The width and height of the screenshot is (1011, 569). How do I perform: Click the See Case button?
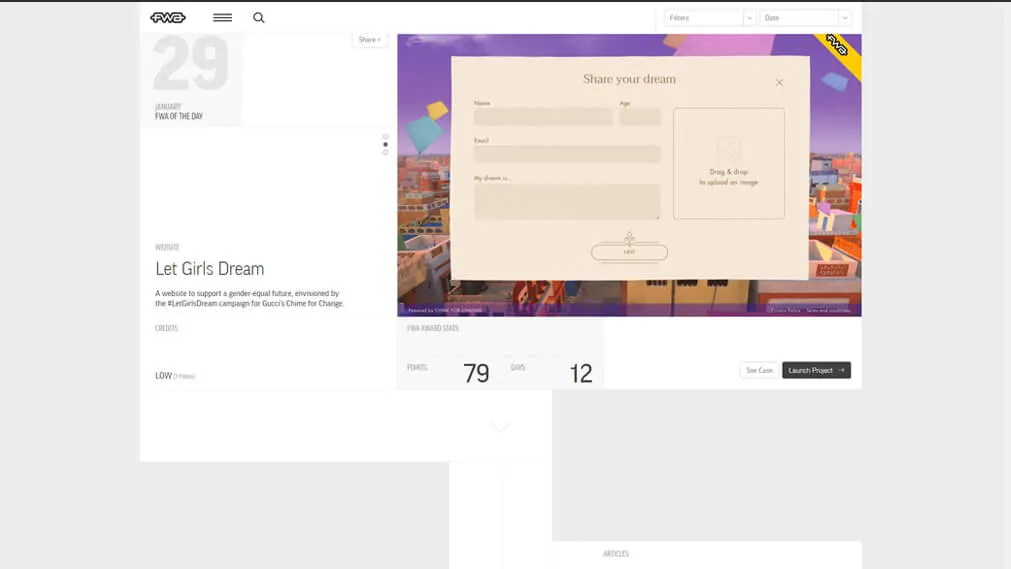click(x=759, y=370)
